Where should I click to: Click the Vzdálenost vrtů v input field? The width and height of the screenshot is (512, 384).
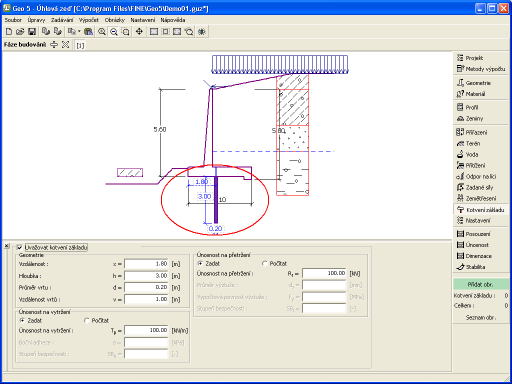(x=146, y=299)
